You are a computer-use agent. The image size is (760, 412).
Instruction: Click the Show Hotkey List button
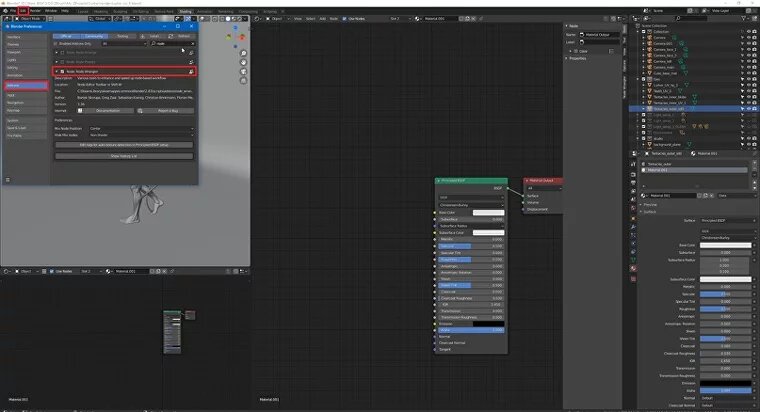click(124, 156)
